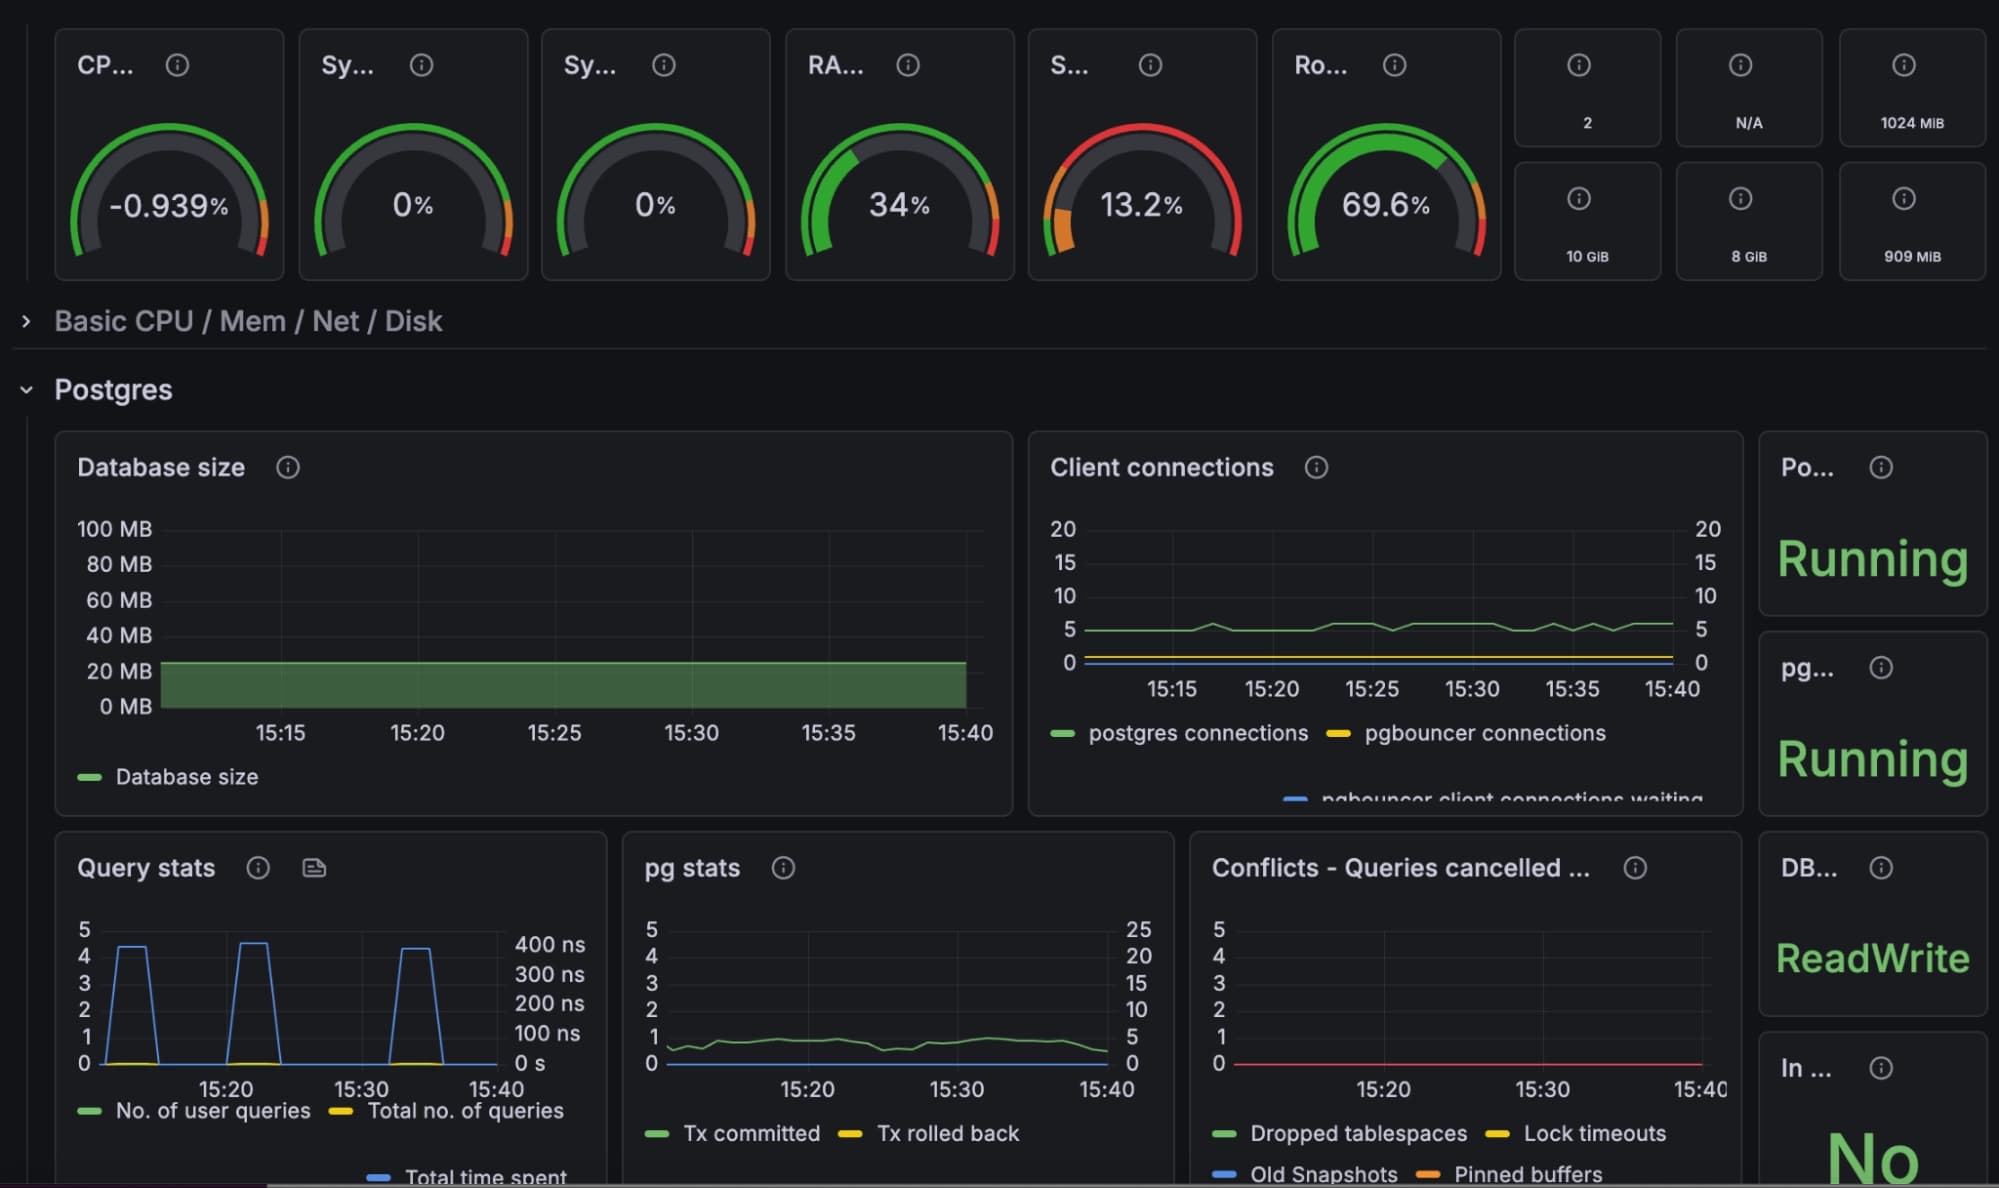Click info icon next to Query stats title

tap(258, 868)
